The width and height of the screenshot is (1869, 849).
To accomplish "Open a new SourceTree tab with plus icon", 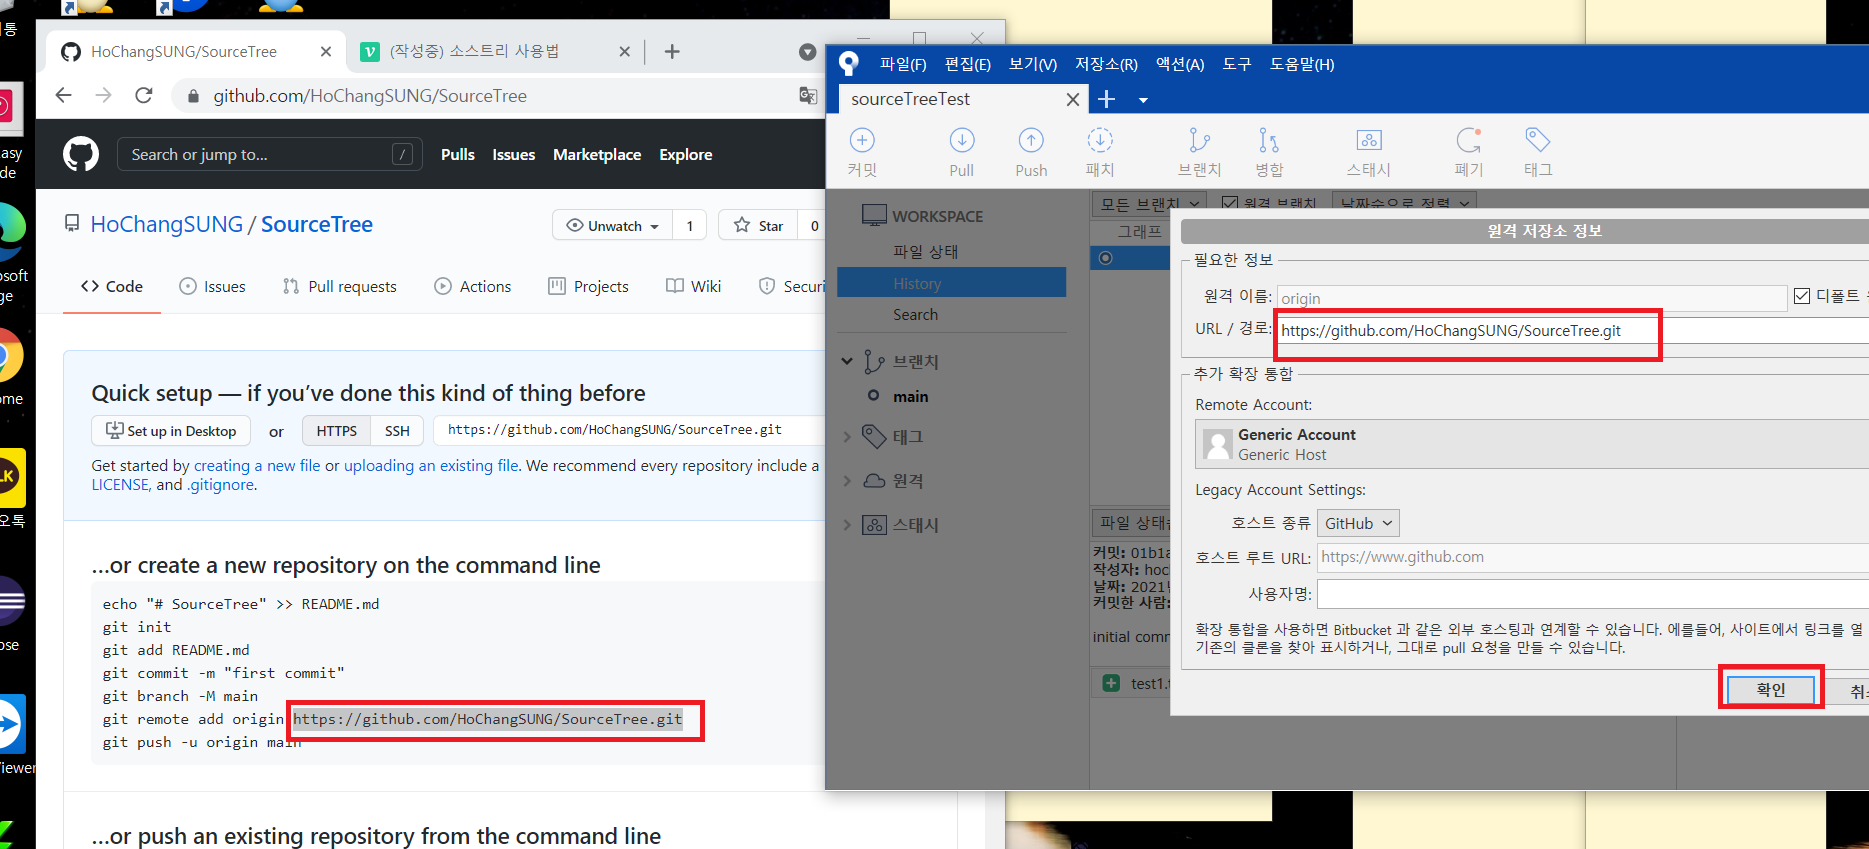I will (x=1106, y=99).
